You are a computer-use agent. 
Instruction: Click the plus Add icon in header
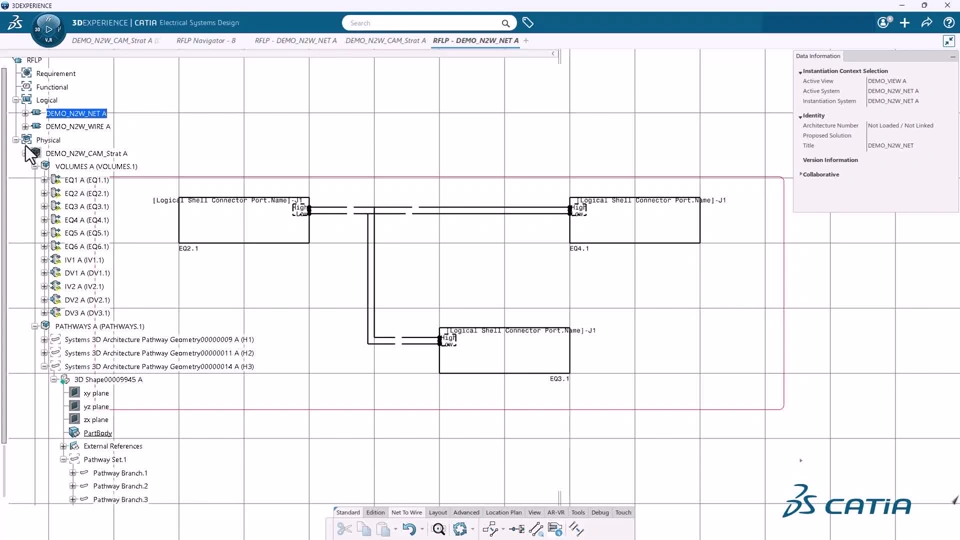click(x=905, y=23)
